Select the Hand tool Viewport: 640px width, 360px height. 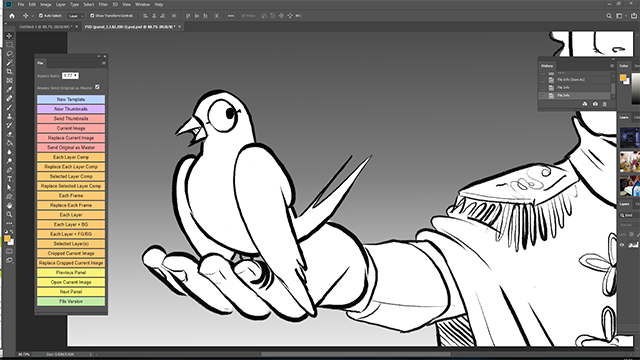9,205
